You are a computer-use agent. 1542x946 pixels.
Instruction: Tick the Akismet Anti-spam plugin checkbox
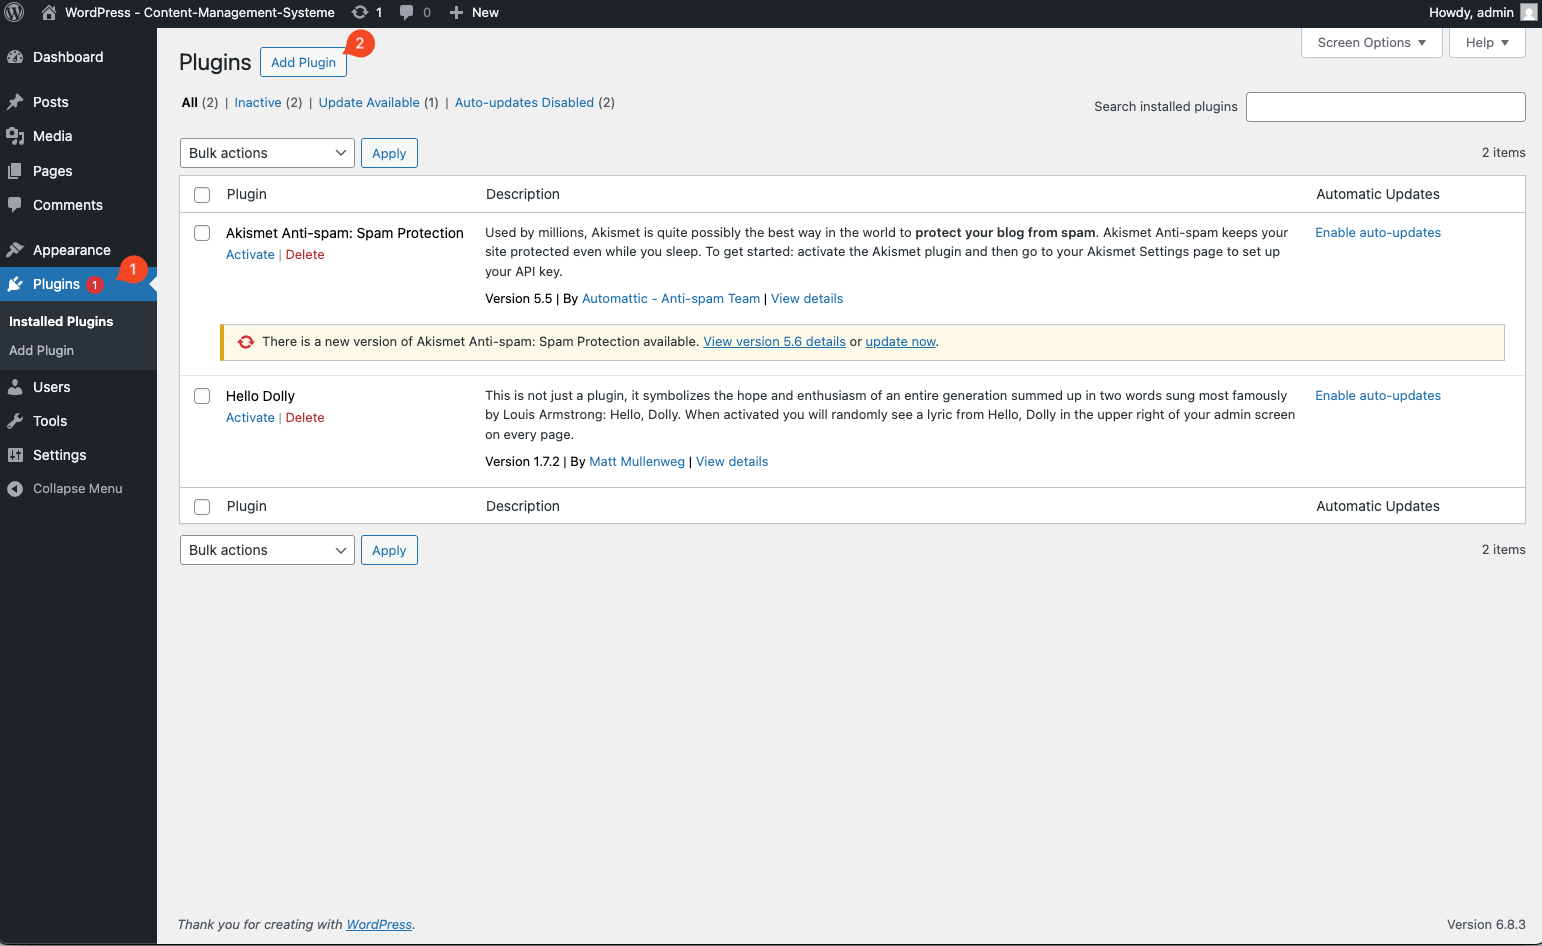(202, 233)
